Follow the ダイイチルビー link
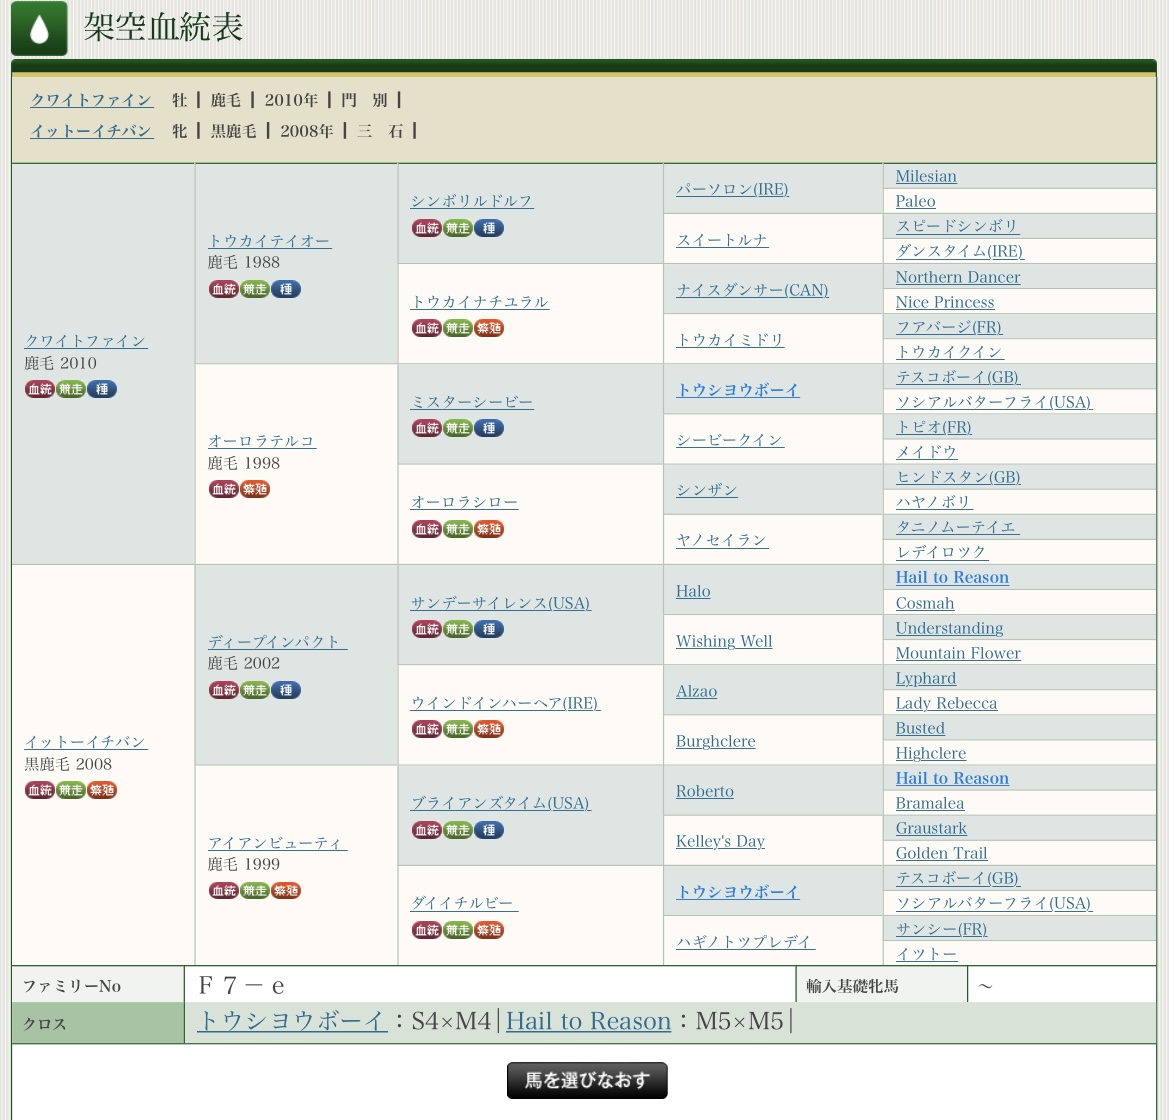The width and height of the screenshot is (1169, 1120). tap(464, 904)
